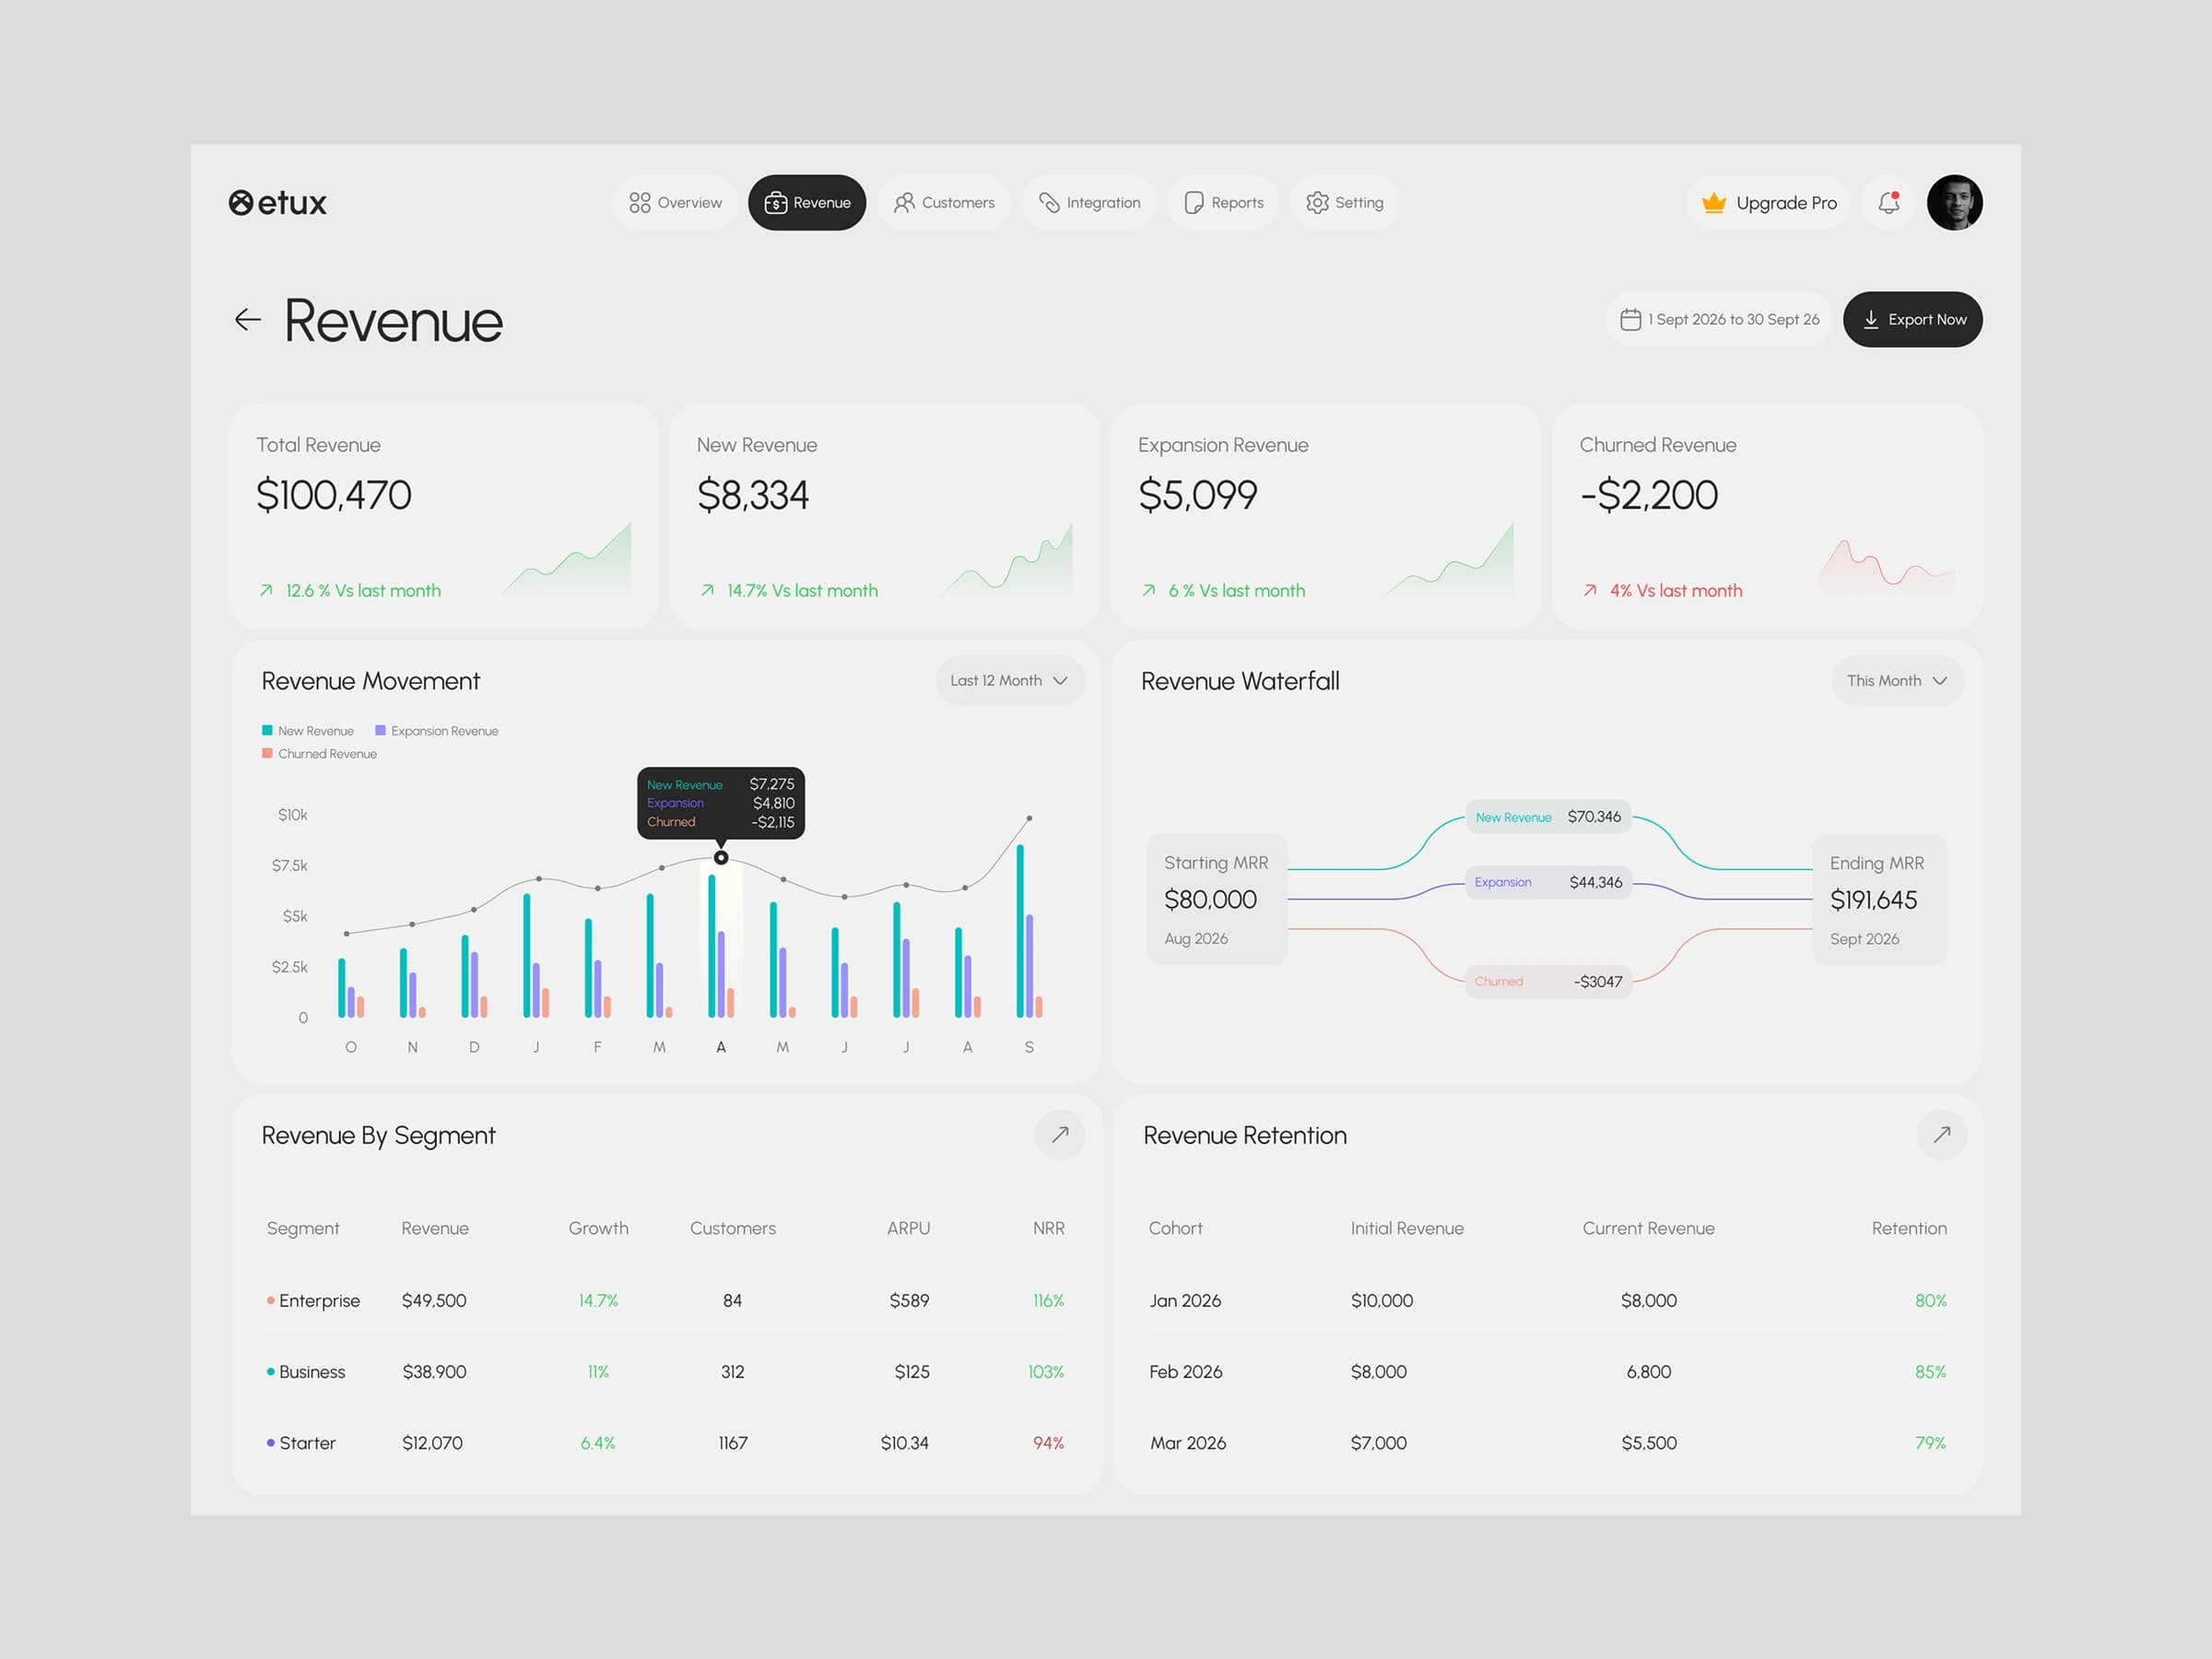This screenshot has height=1659, width=2212.
Task: Open notifications bell icon
Action: pos(1889,203)
